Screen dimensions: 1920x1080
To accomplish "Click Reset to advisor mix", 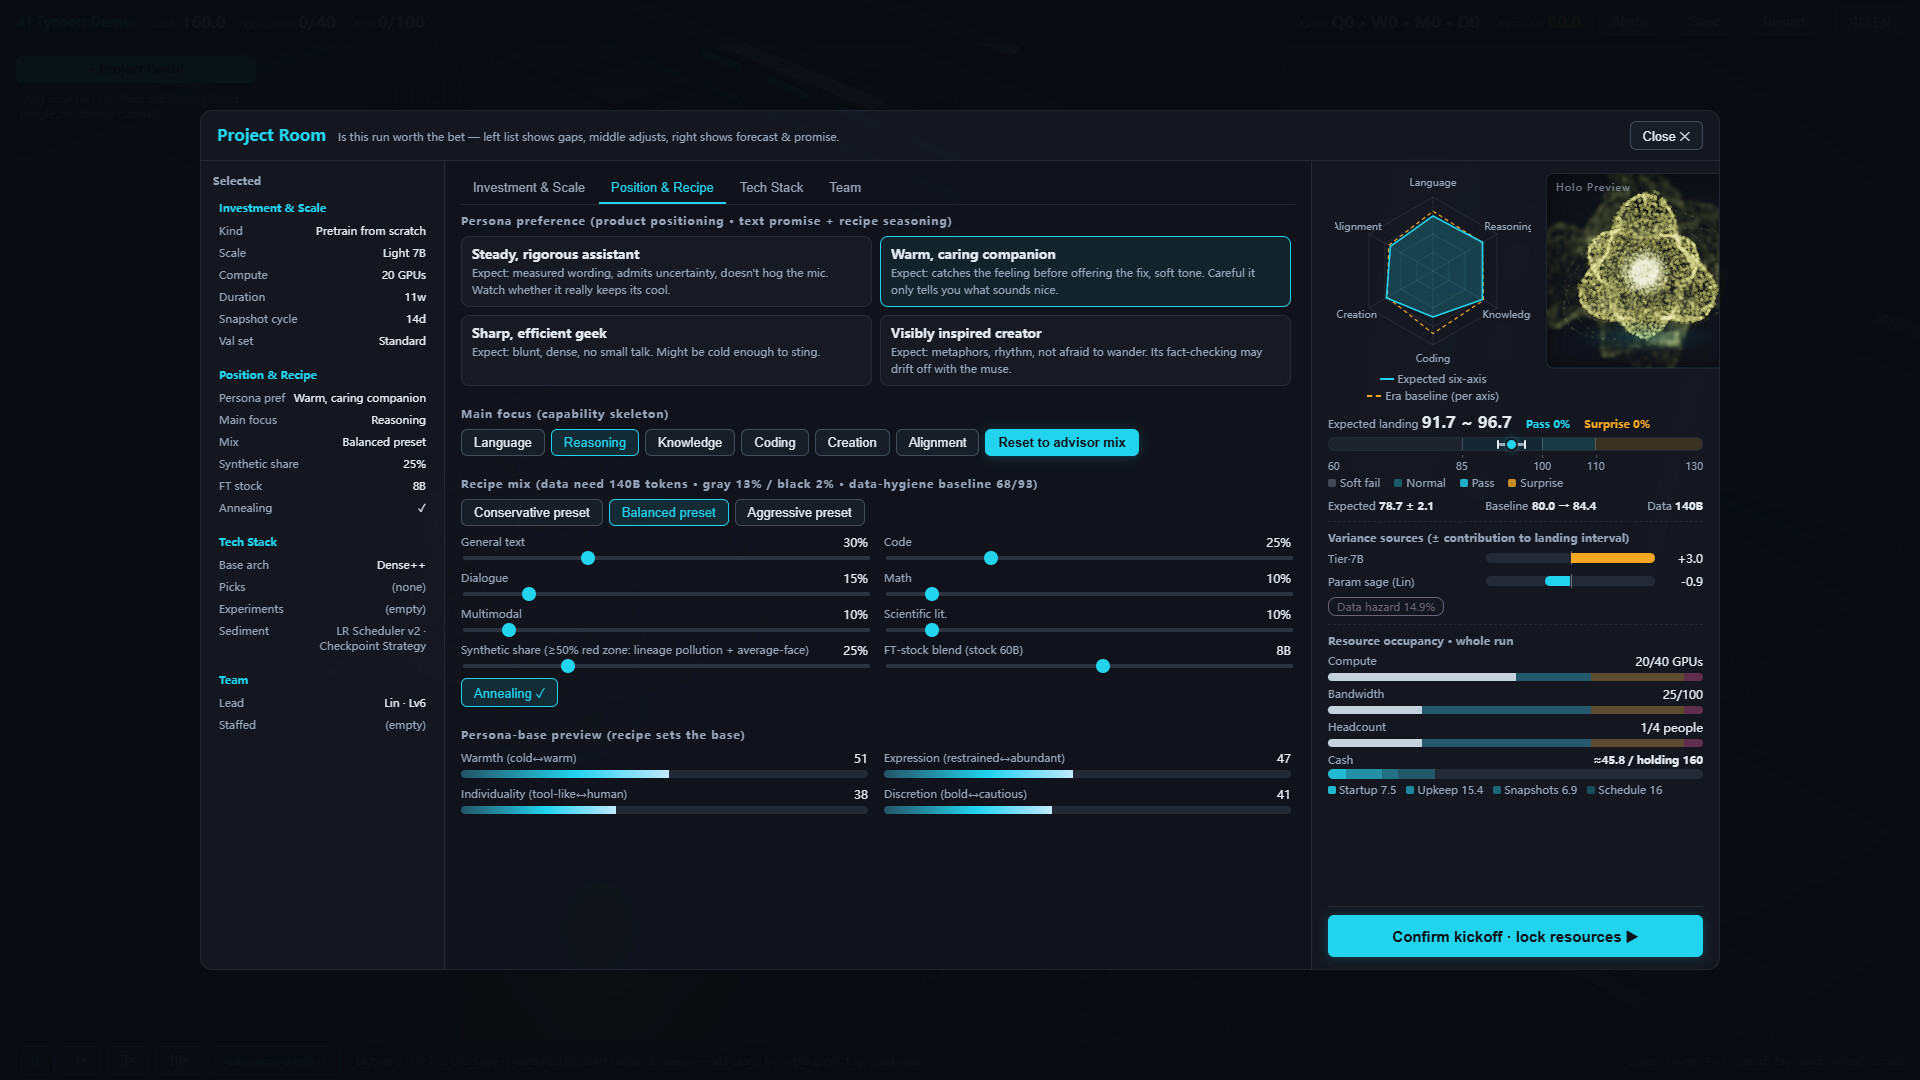I will (1062, 442).
